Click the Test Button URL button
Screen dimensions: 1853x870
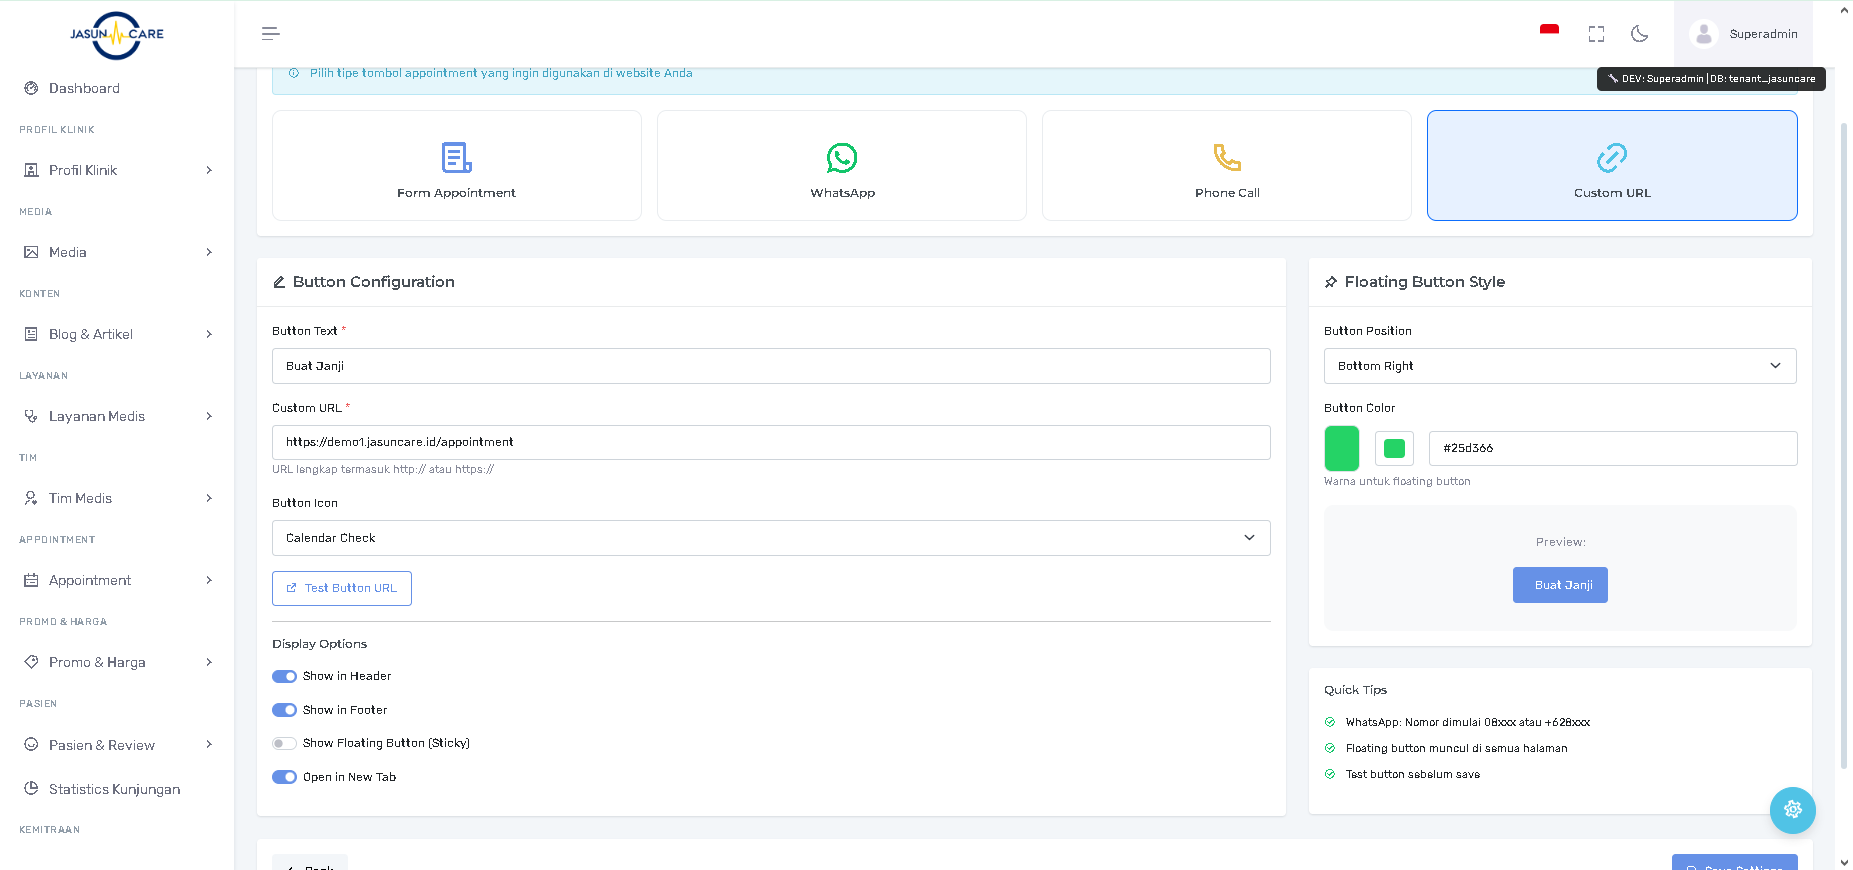coord(342,588)
